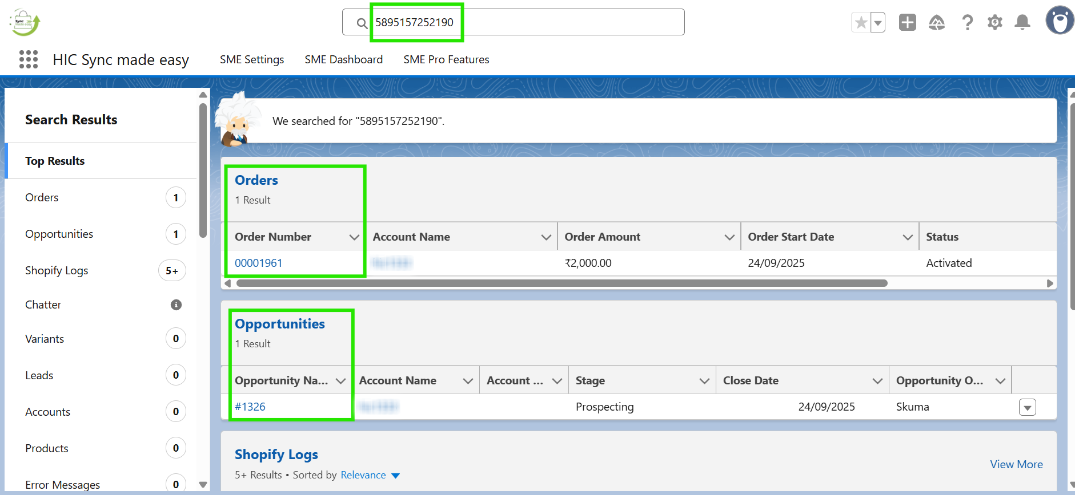Click View More for Shopify Logs
Screen dimensions: 1075x495
click(x=1016, y=464)
